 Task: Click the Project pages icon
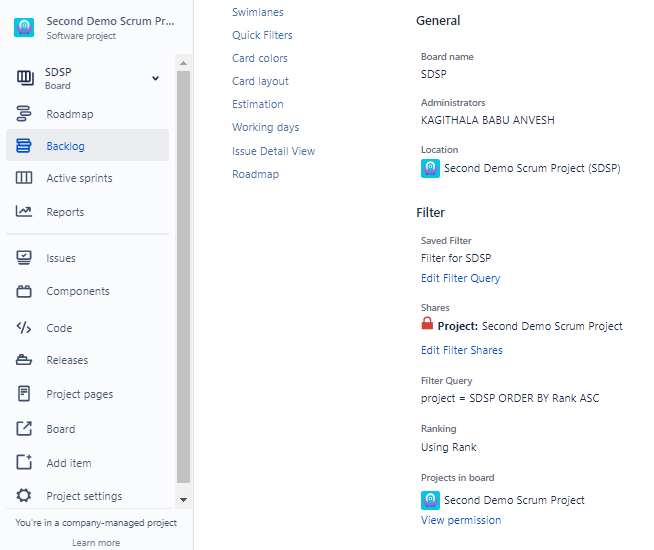click(x=24, y=394)
